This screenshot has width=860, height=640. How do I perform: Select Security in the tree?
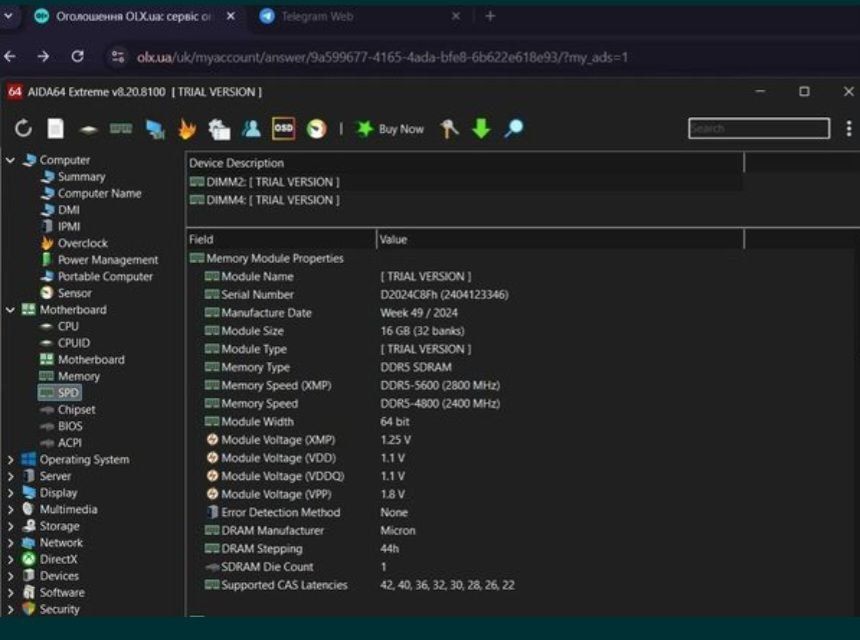(51, 609)
